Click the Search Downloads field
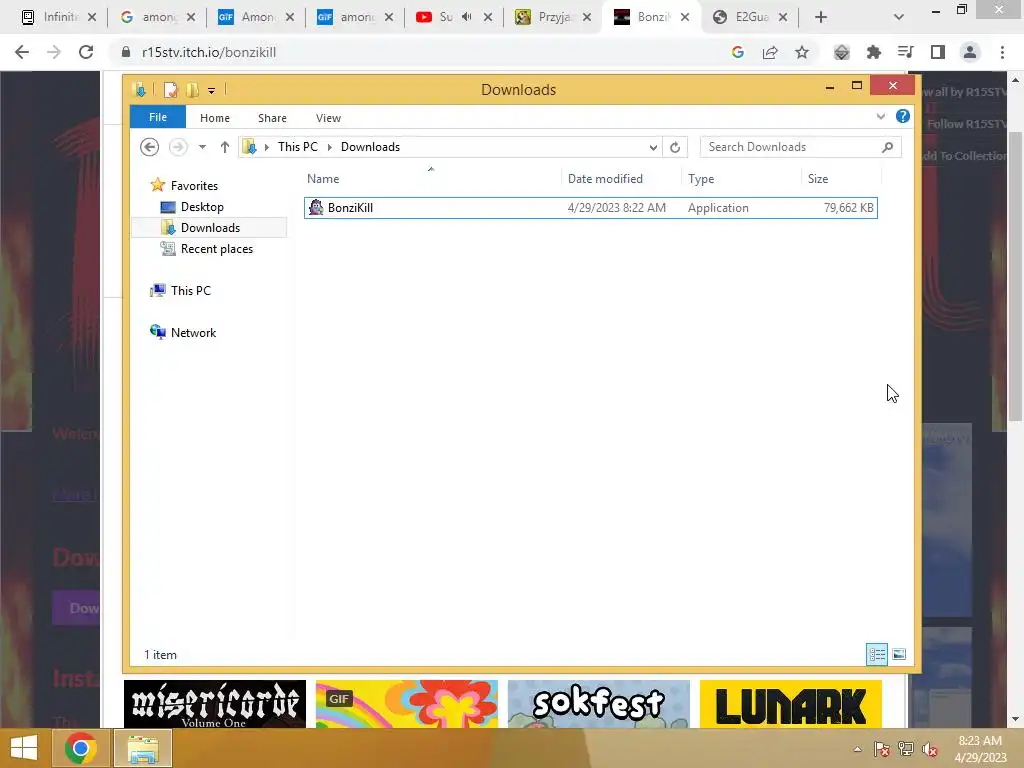Image resolution: width=1024 pixels, height=768 pixels. 800,147
